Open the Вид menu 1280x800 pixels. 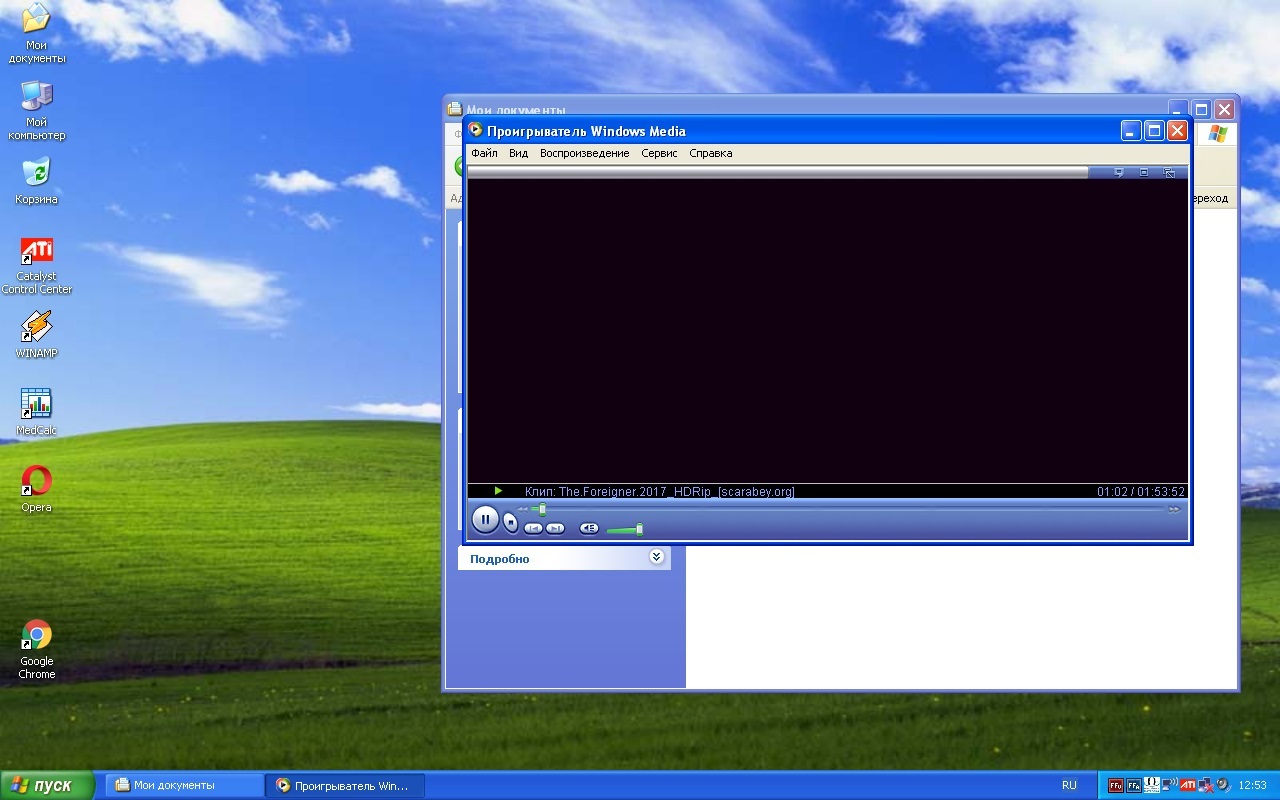click(518, 153)
